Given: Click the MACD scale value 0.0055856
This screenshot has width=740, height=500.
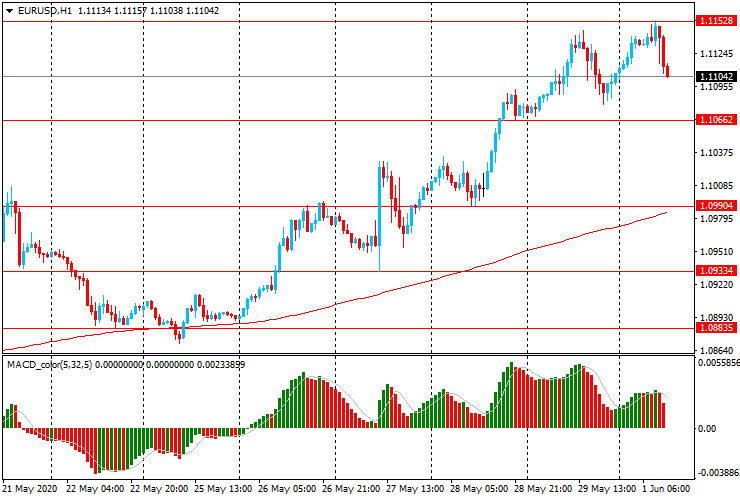Looking at the screenshot, I should [x=719, y=363].
